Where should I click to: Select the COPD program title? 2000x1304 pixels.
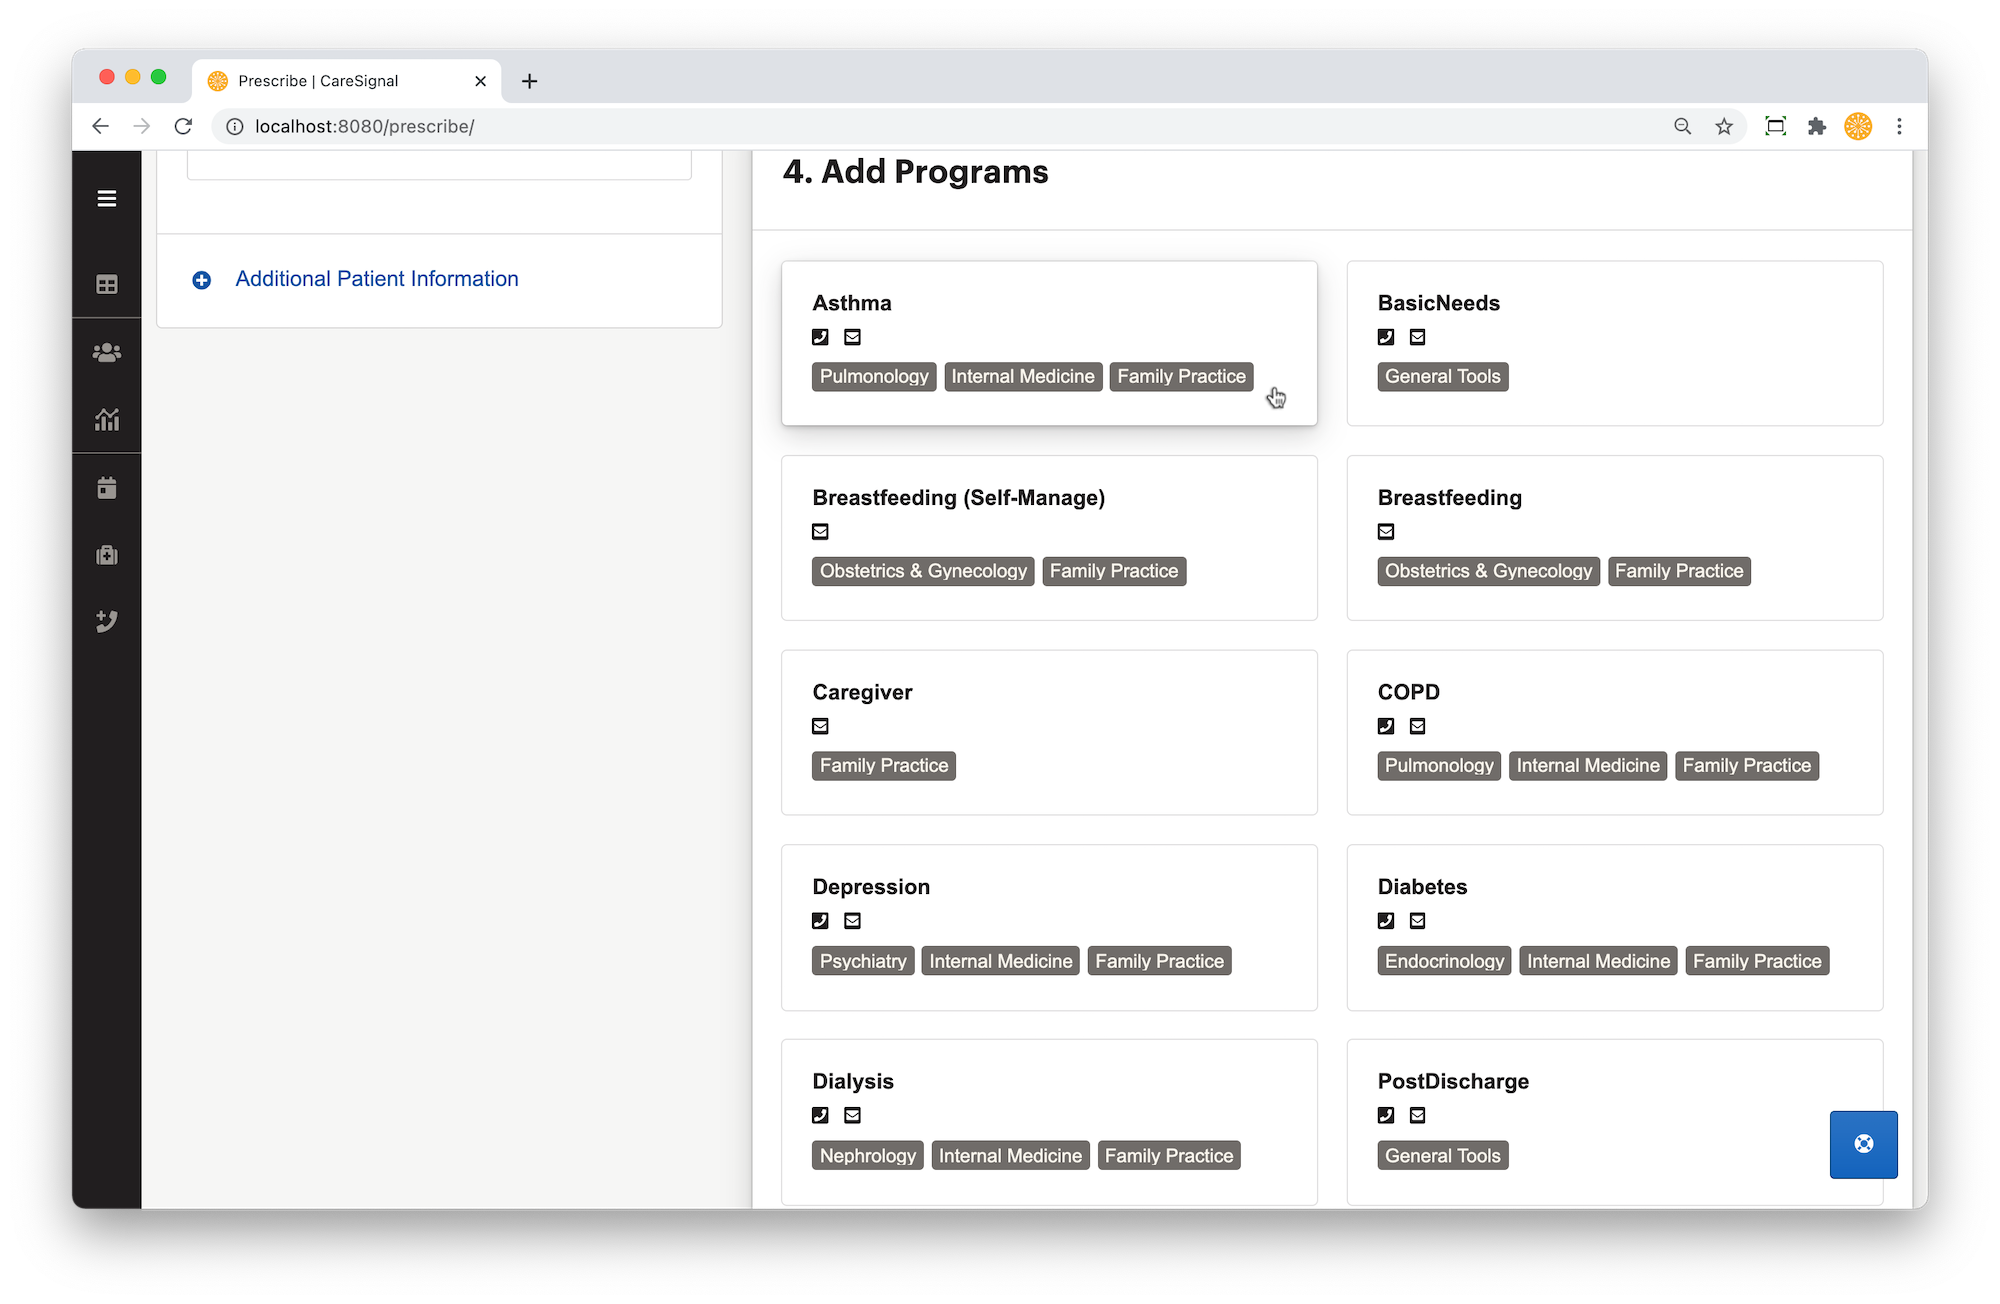click(x=1408, y=692)
